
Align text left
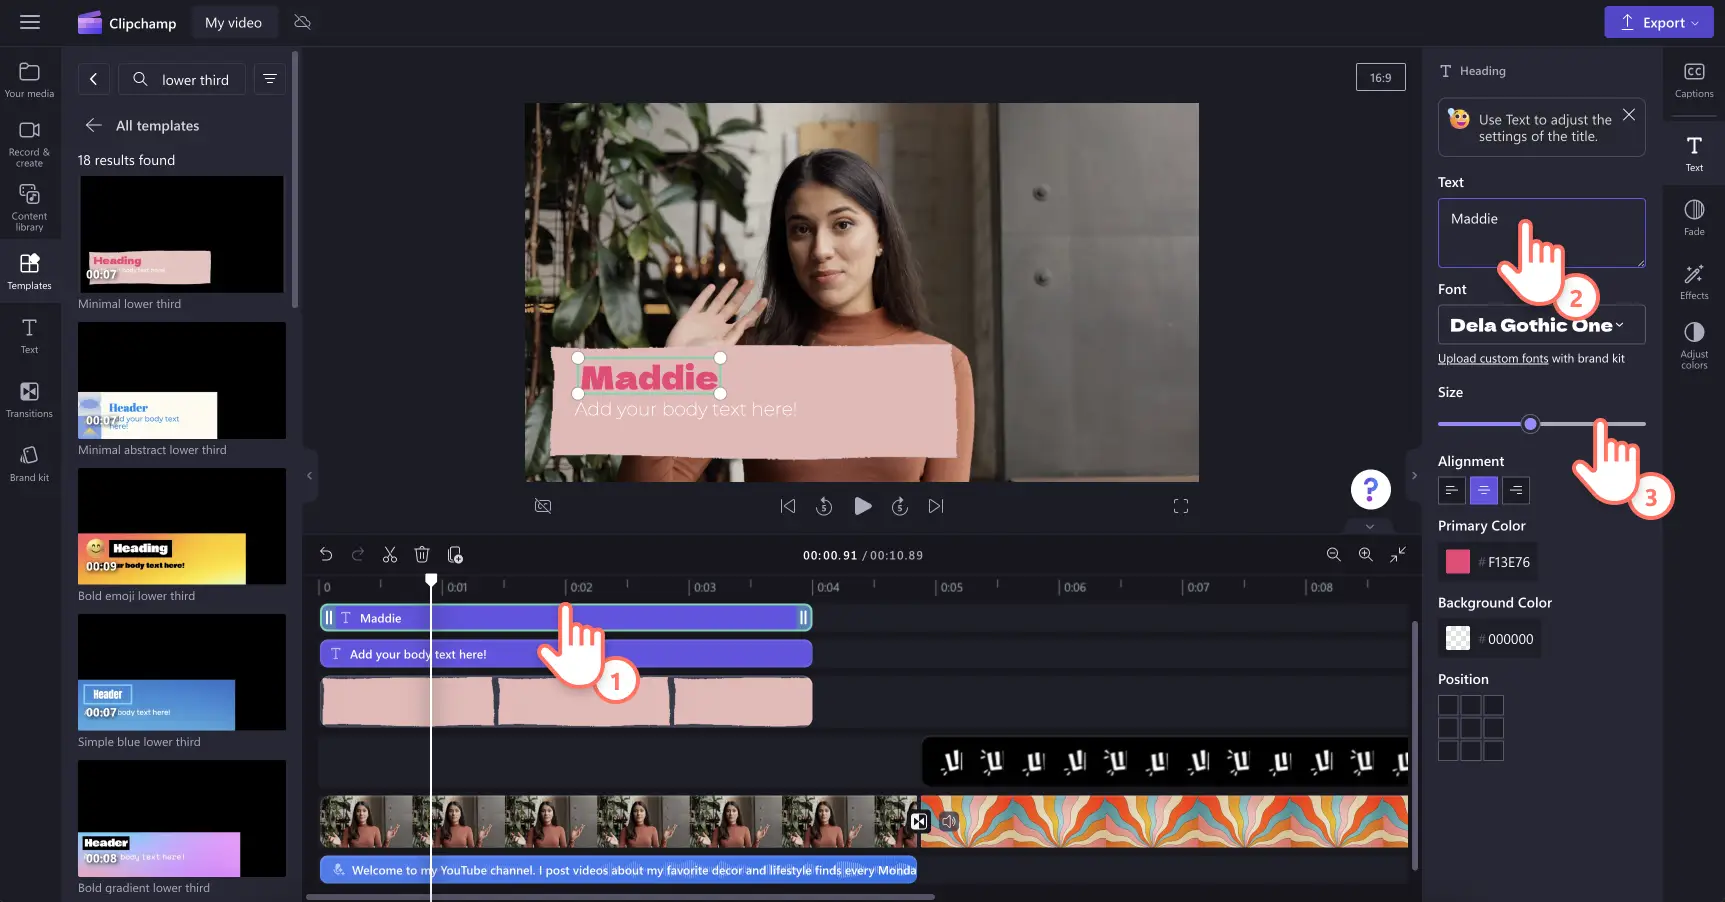coord(1451,490)
